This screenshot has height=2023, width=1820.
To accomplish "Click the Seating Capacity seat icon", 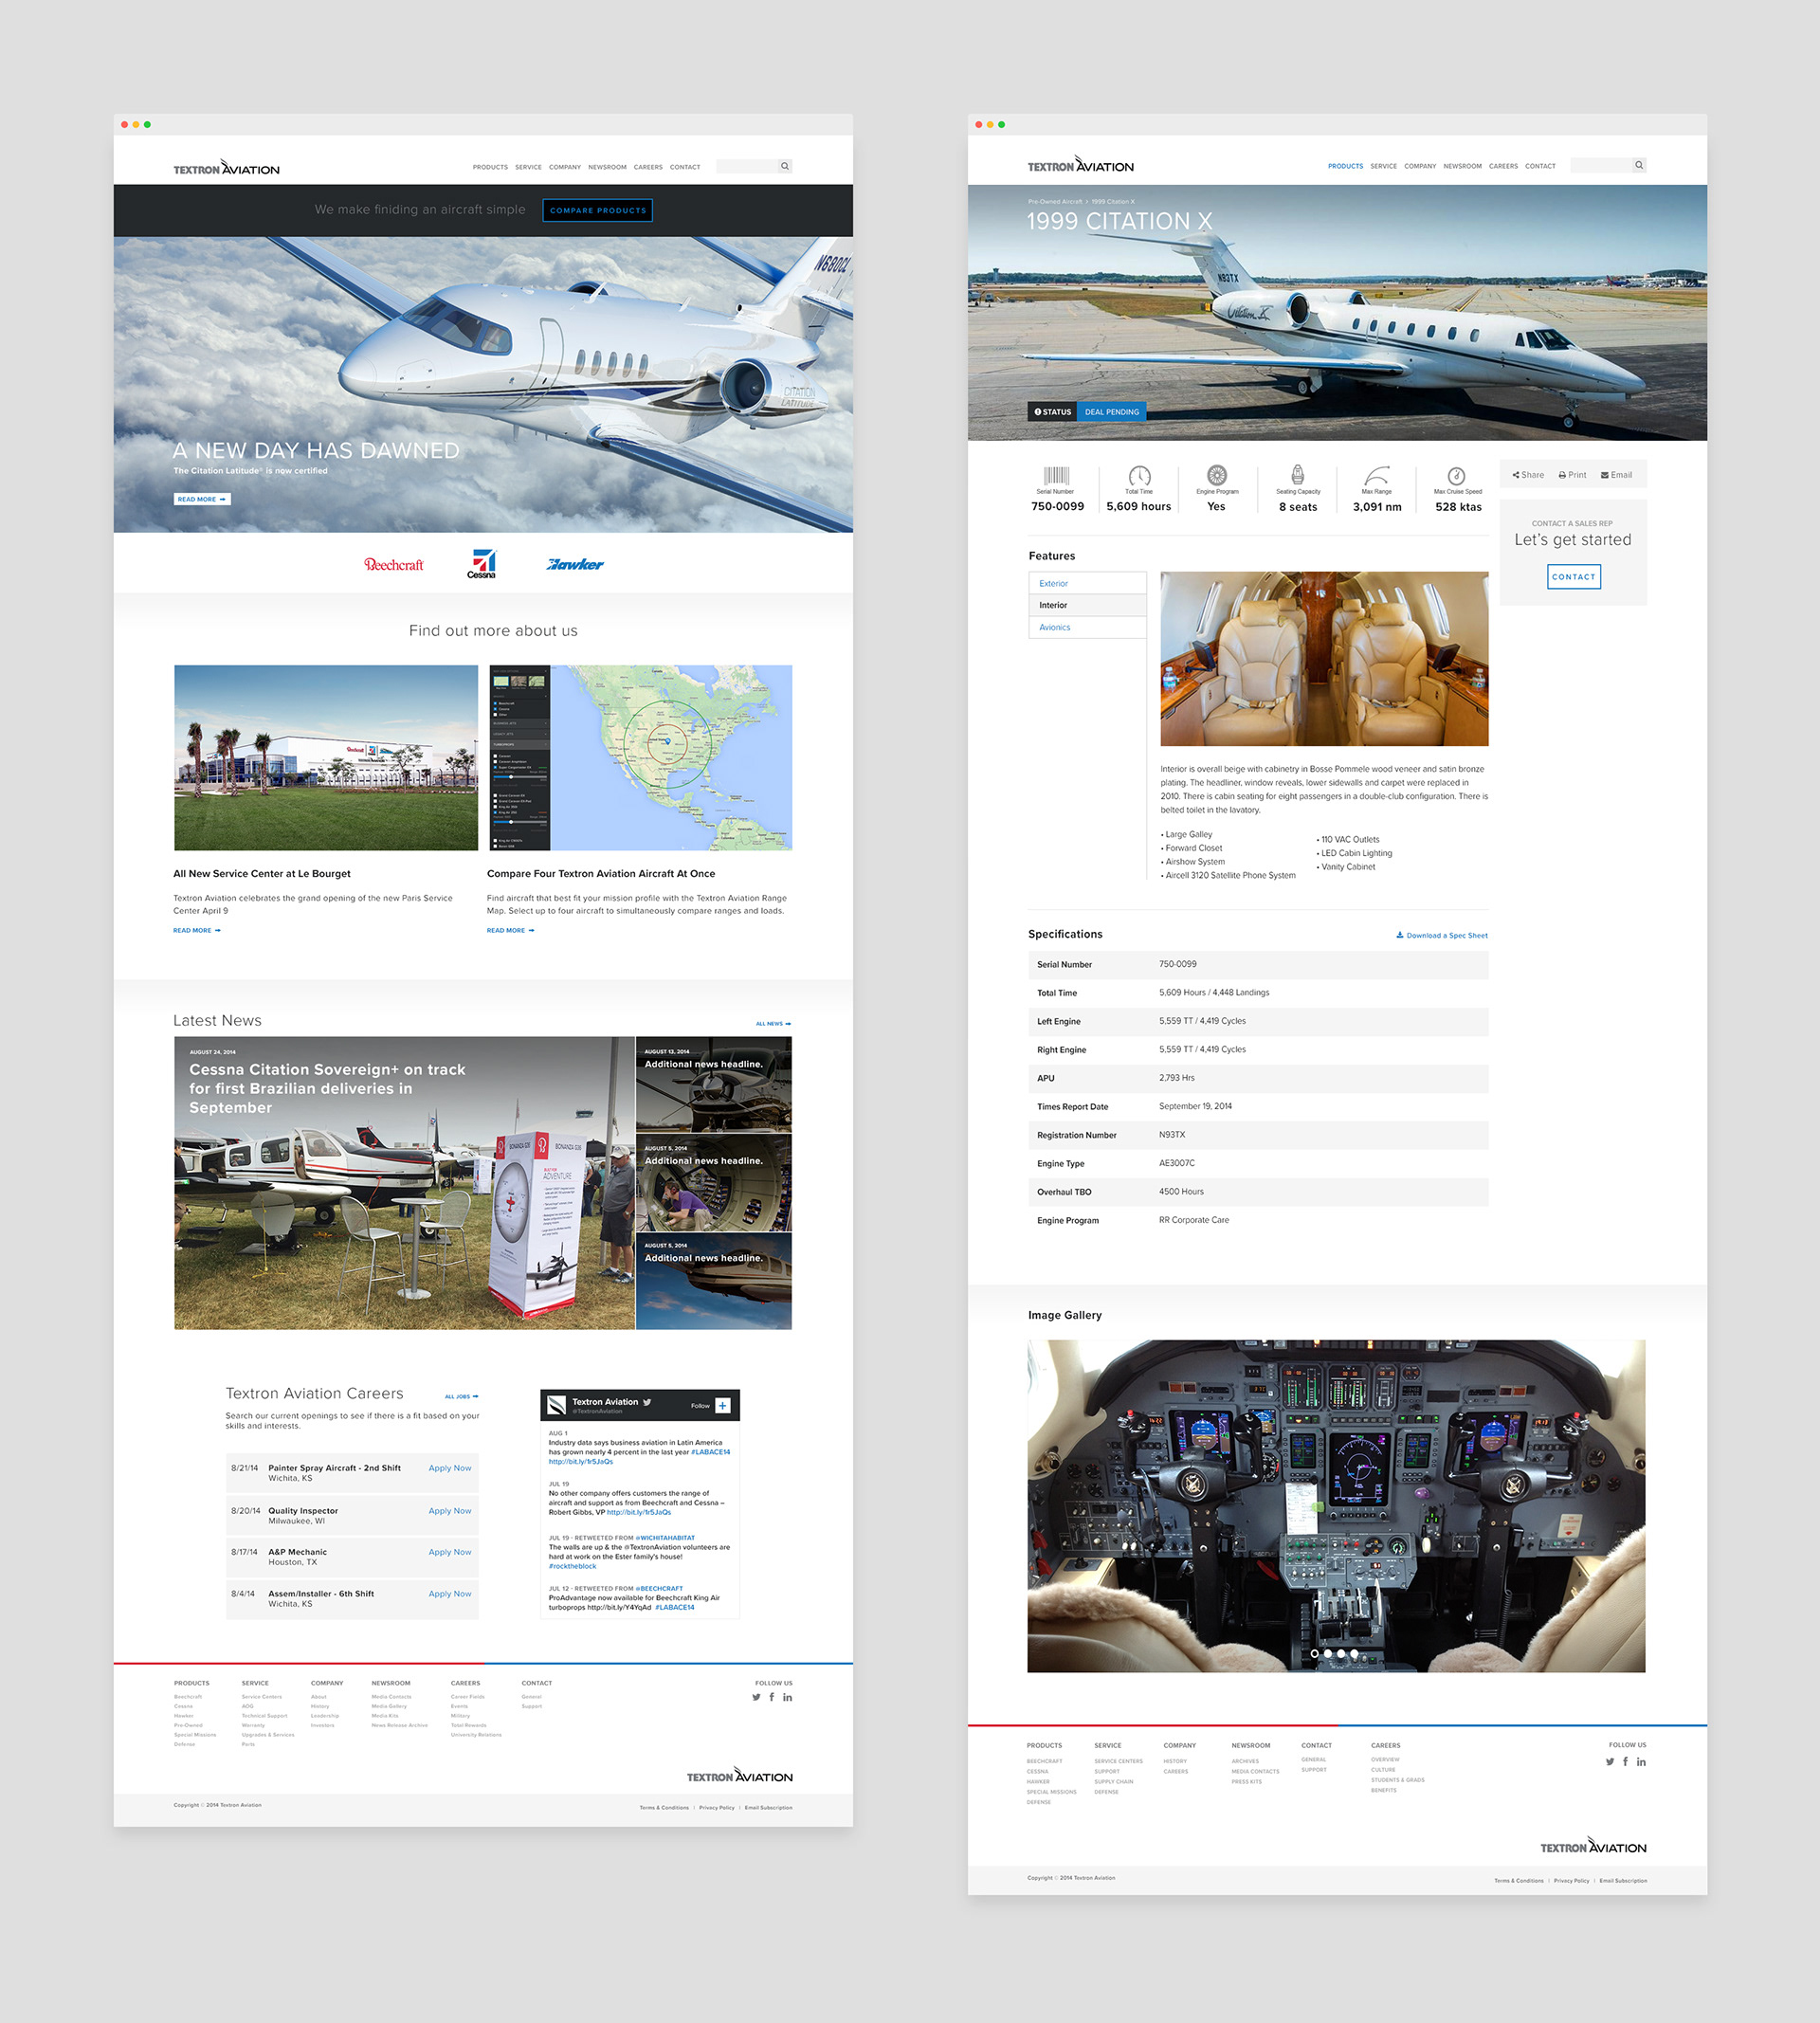I will coord(1298,475).
